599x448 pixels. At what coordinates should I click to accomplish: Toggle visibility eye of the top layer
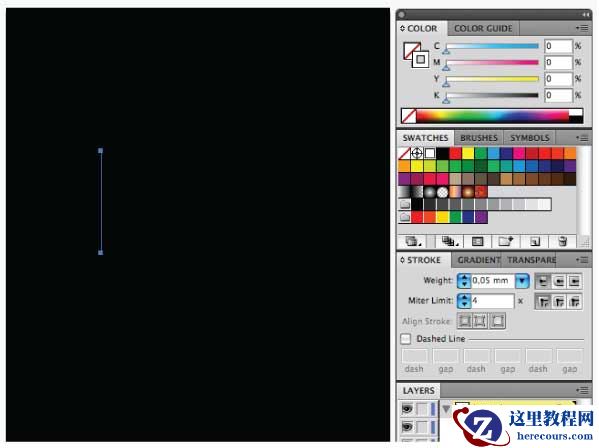(x=407, y=409)
